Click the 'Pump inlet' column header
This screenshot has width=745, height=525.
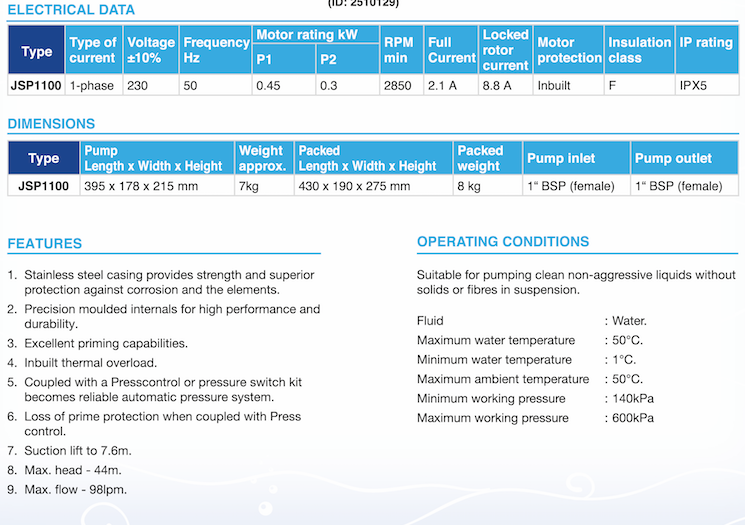(x=576, y=158)
